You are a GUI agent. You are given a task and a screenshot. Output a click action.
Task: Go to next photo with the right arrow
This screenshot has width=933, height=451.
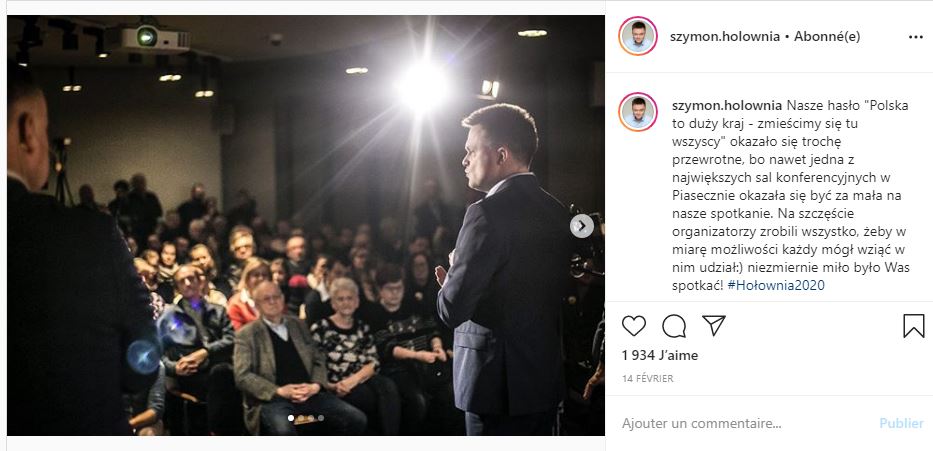(582, 226)
